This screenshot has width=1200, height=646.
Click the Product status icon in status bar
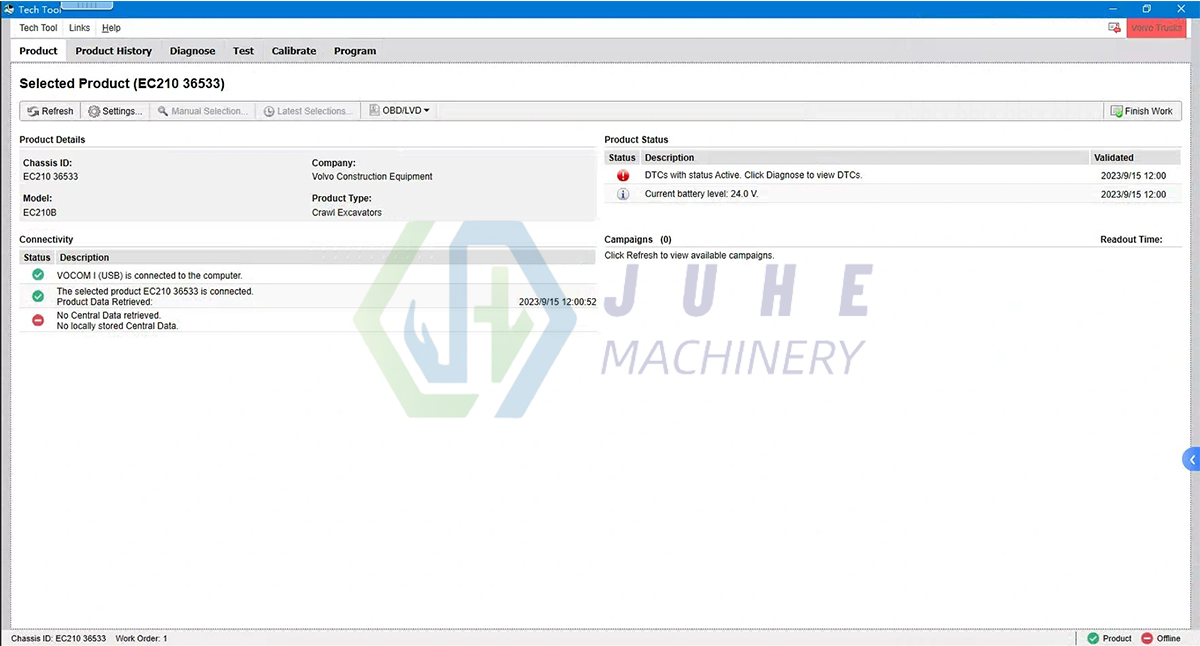coord(1093,638)
